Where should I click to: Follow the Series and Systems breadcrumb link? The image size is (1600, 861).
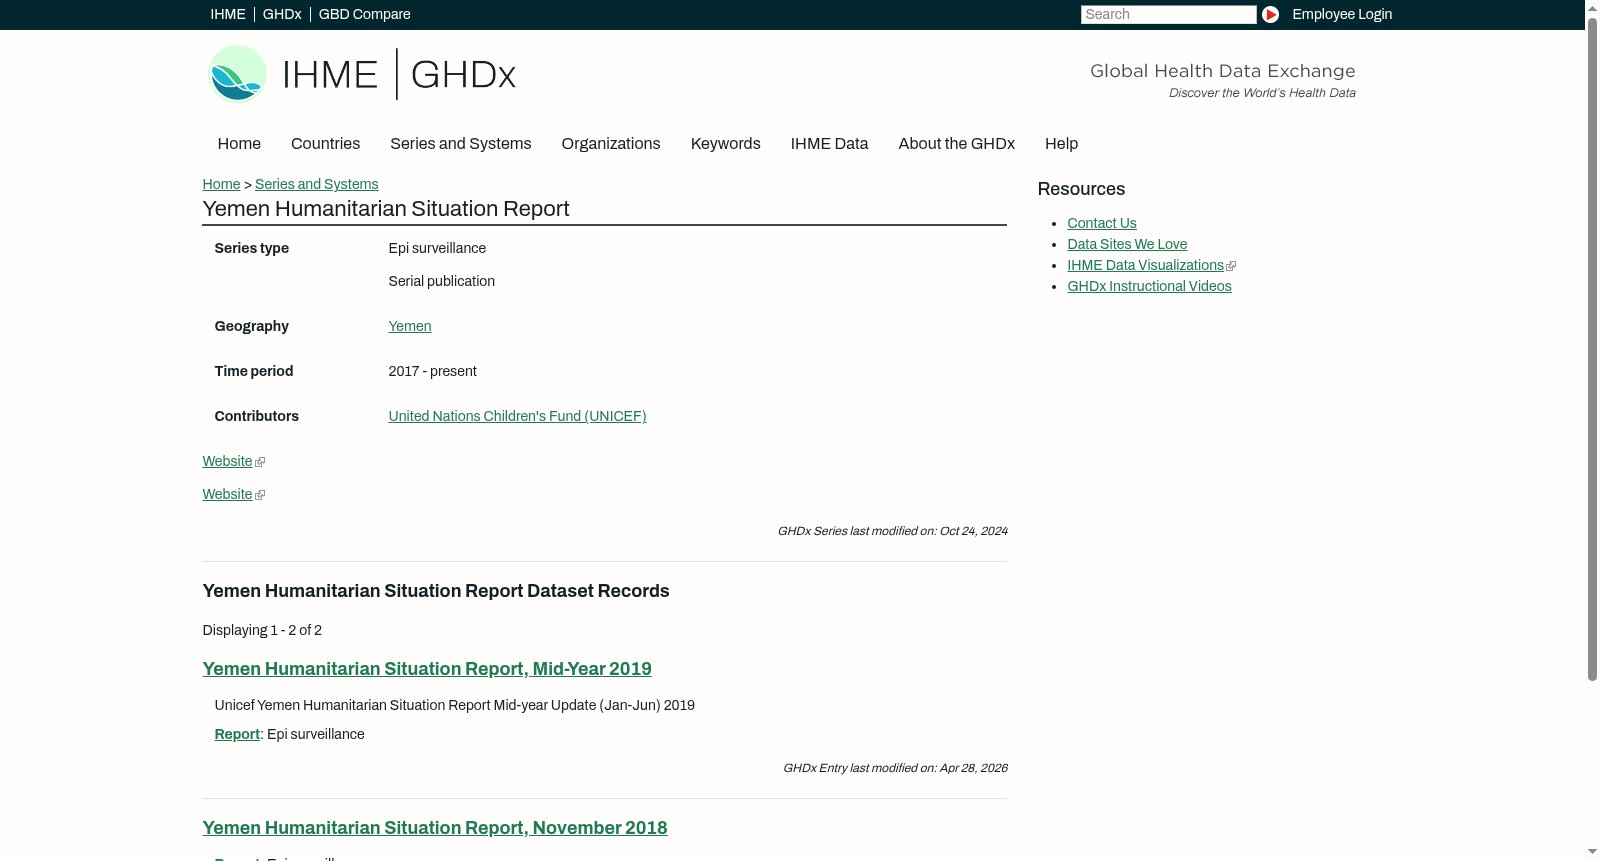coord(316,184)
